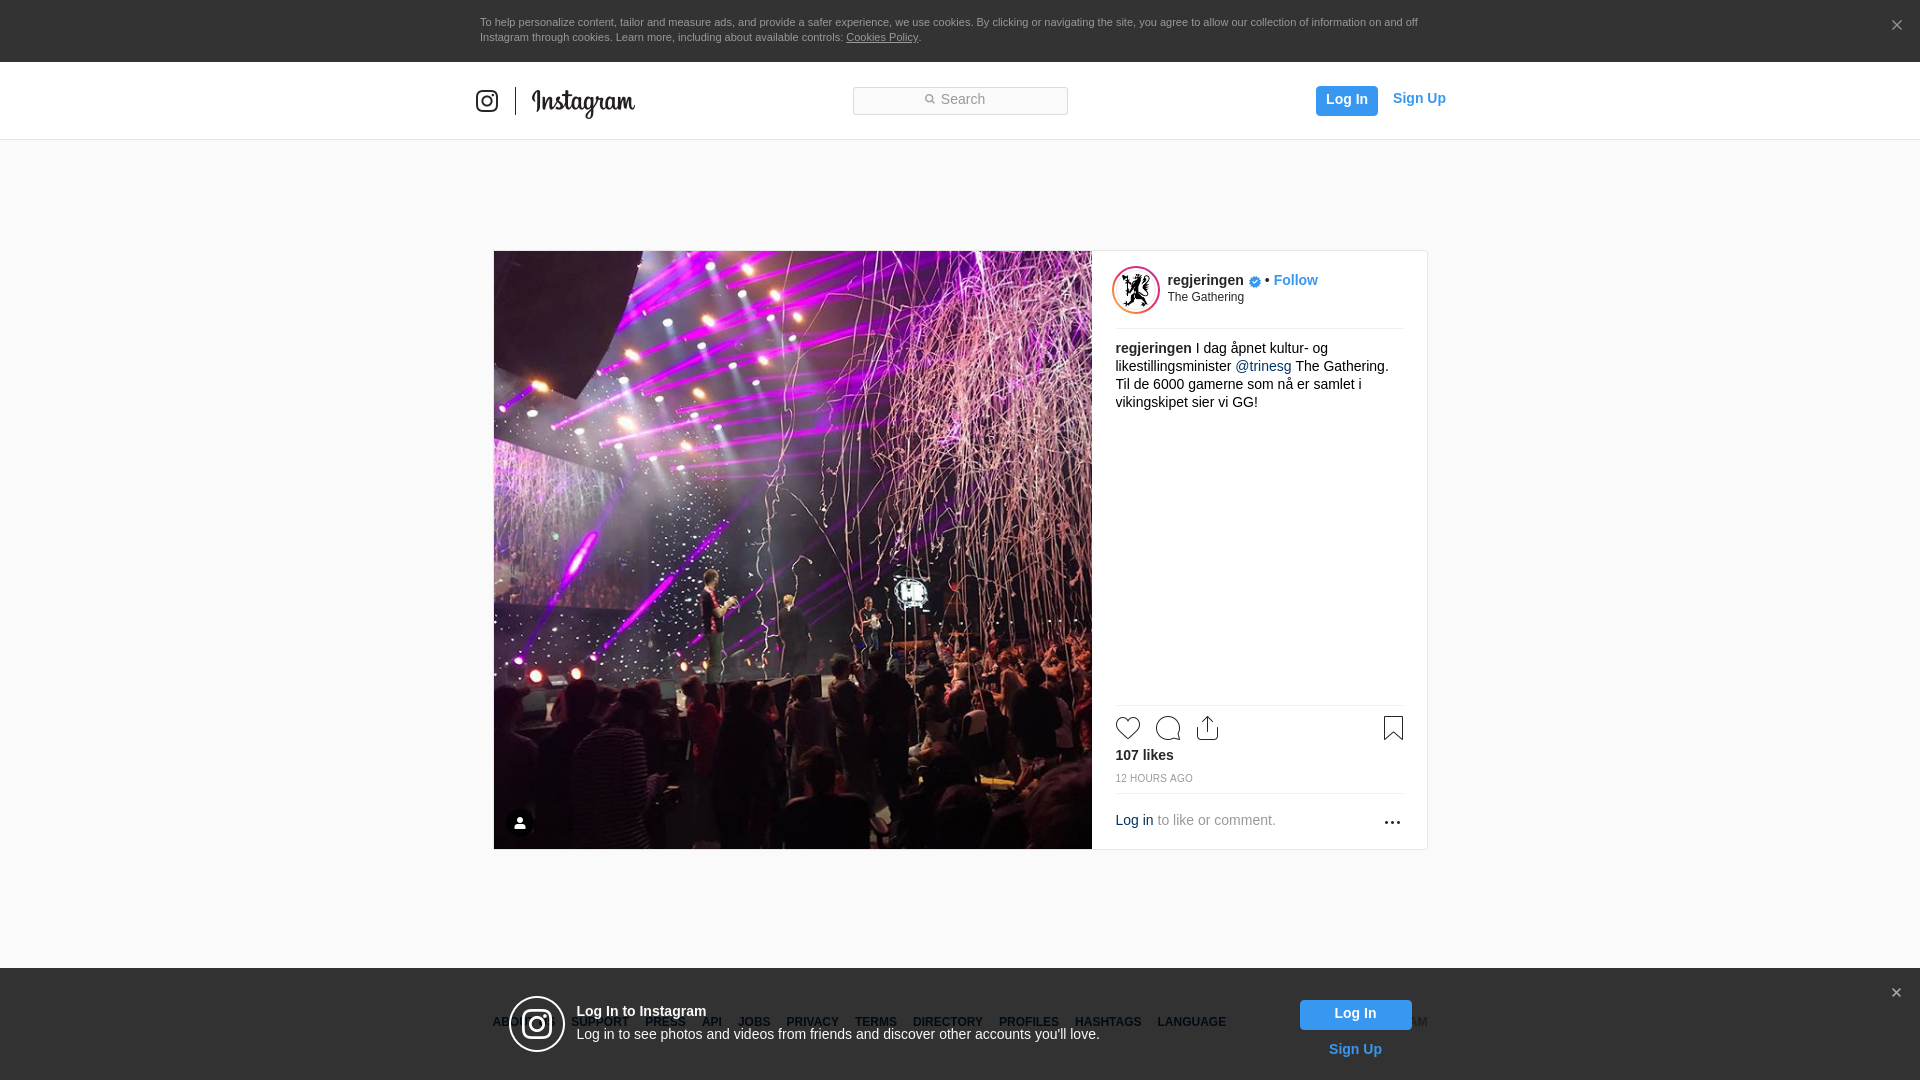Open the API footer link
The height and width of the screenshot is (1080, 1920).
[712, 1022]
